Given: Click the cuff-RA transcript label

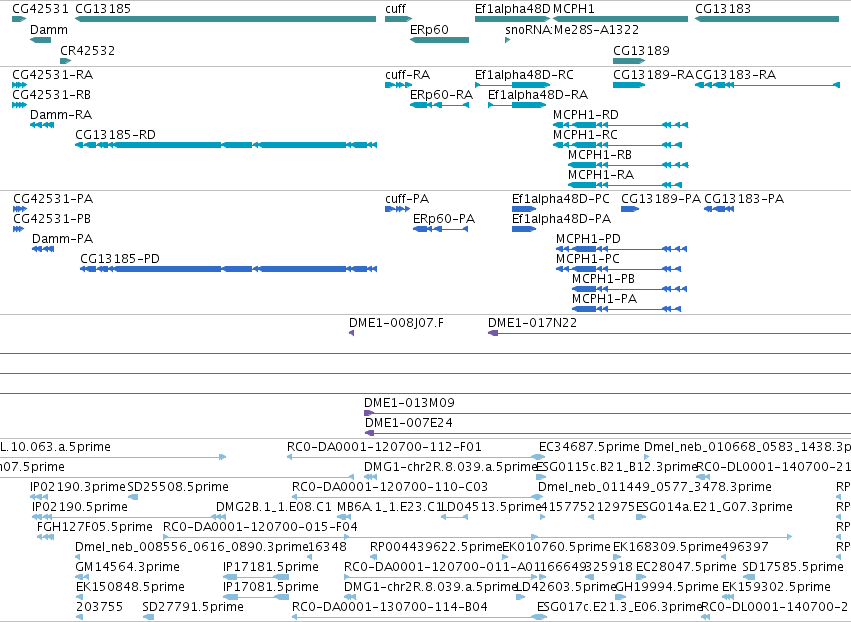Looking at the screenshot, I should tap(408, 74).
